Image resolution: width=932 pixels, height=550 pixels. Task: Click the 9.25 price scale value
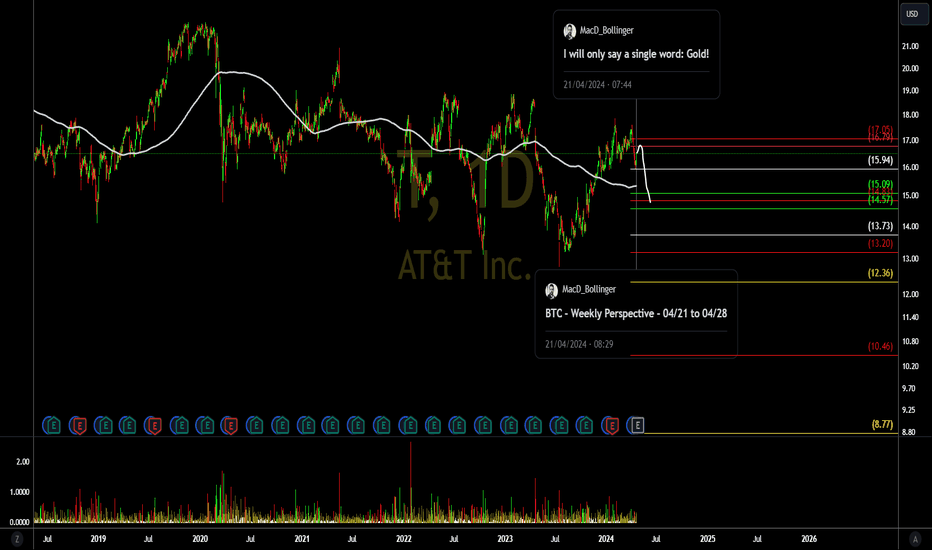[x=908, y=410]
